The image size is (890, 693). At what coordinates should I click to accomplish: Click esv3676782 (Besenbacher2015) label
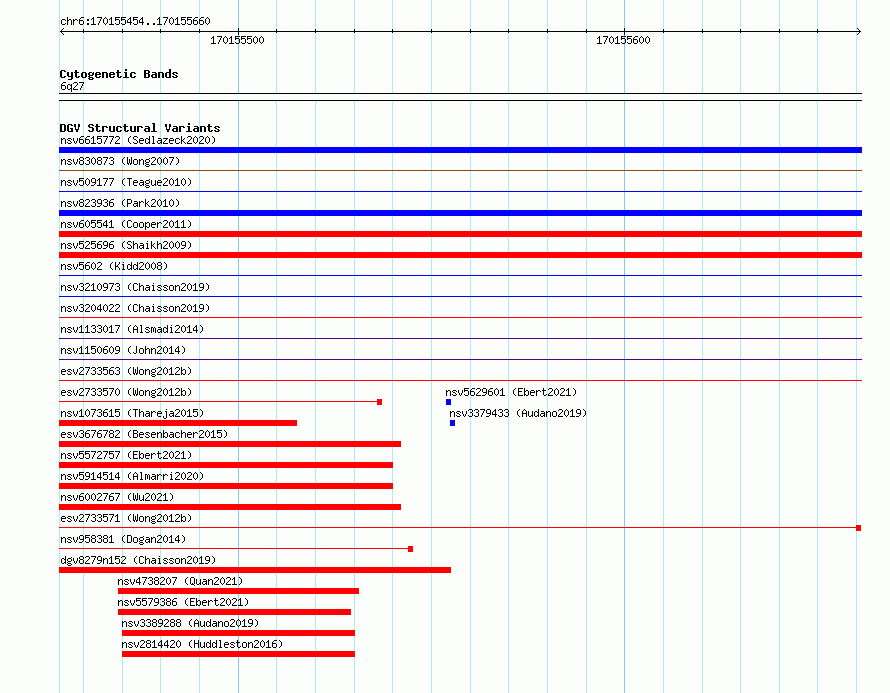point(144,434)
